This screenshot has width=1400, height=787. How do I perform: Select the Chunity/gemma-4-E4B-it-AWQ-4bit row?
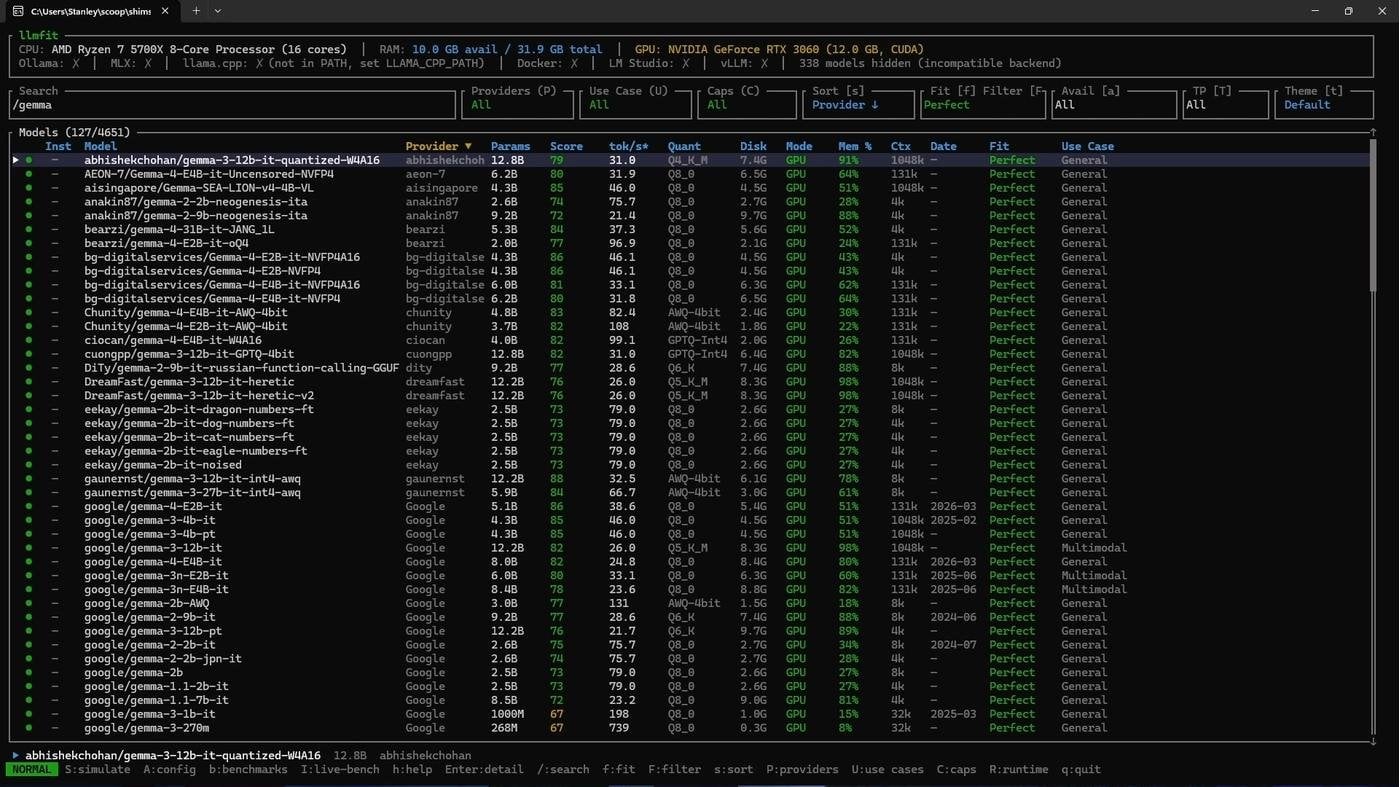point(690,312)
